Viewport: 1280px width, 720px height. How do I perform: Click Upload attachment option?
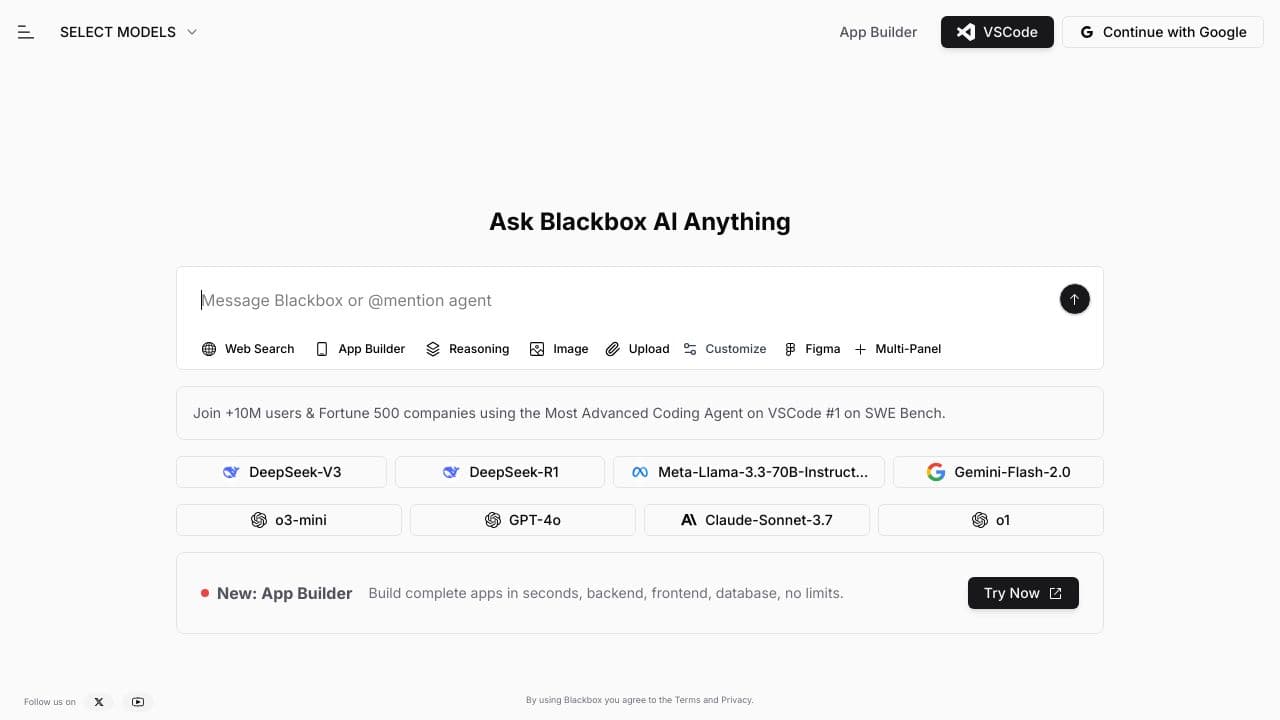637,349
